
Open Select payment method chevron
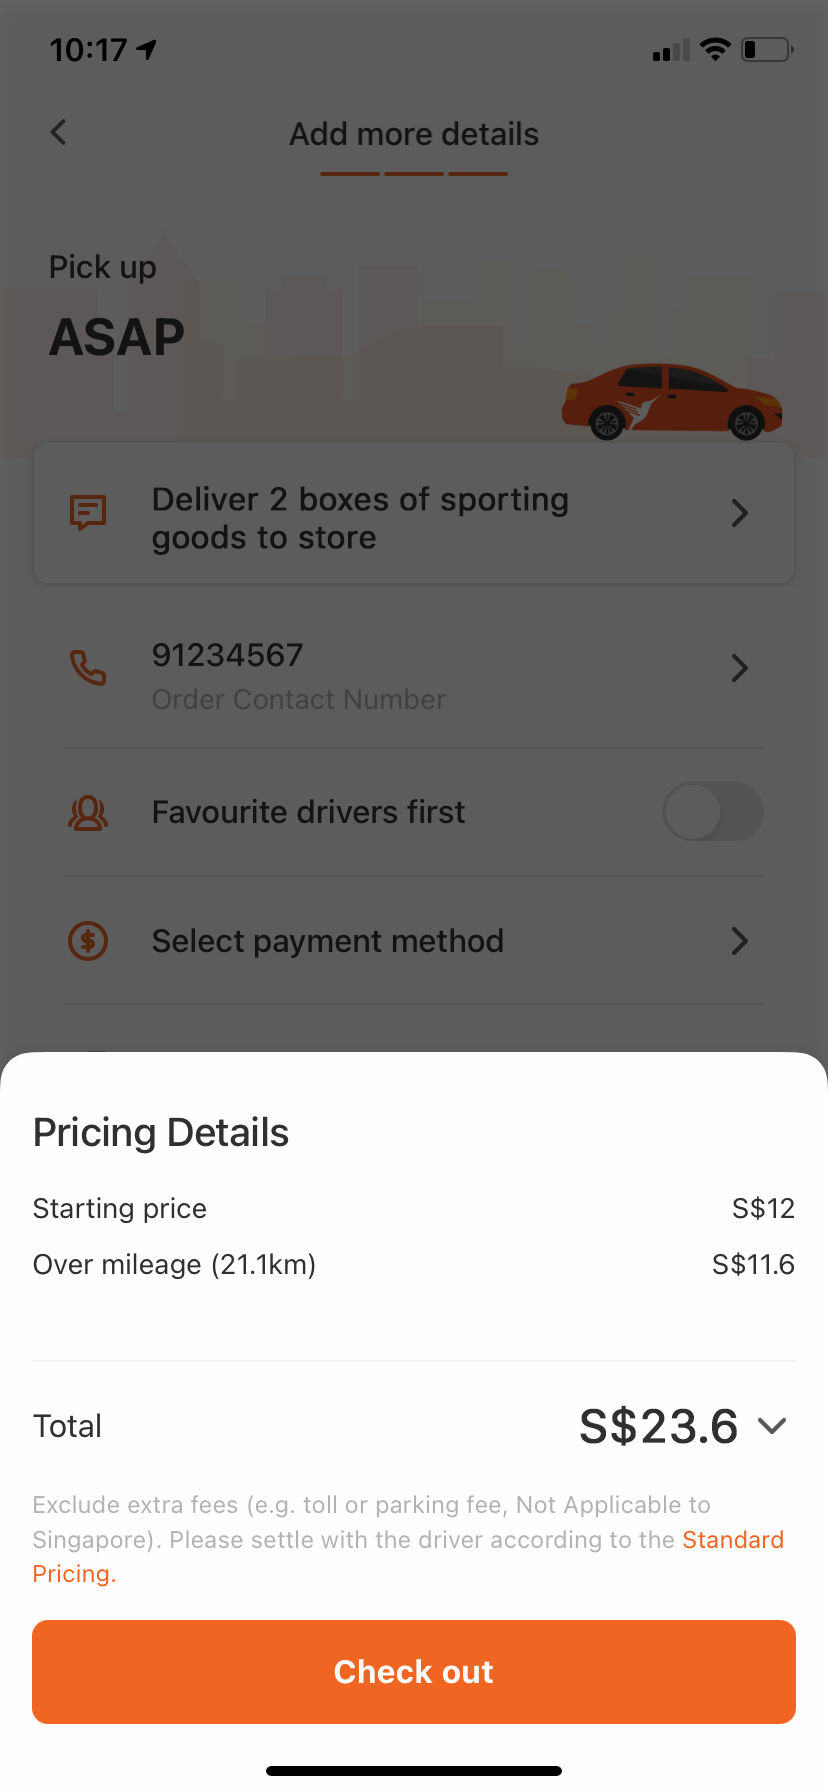[740, 941]
